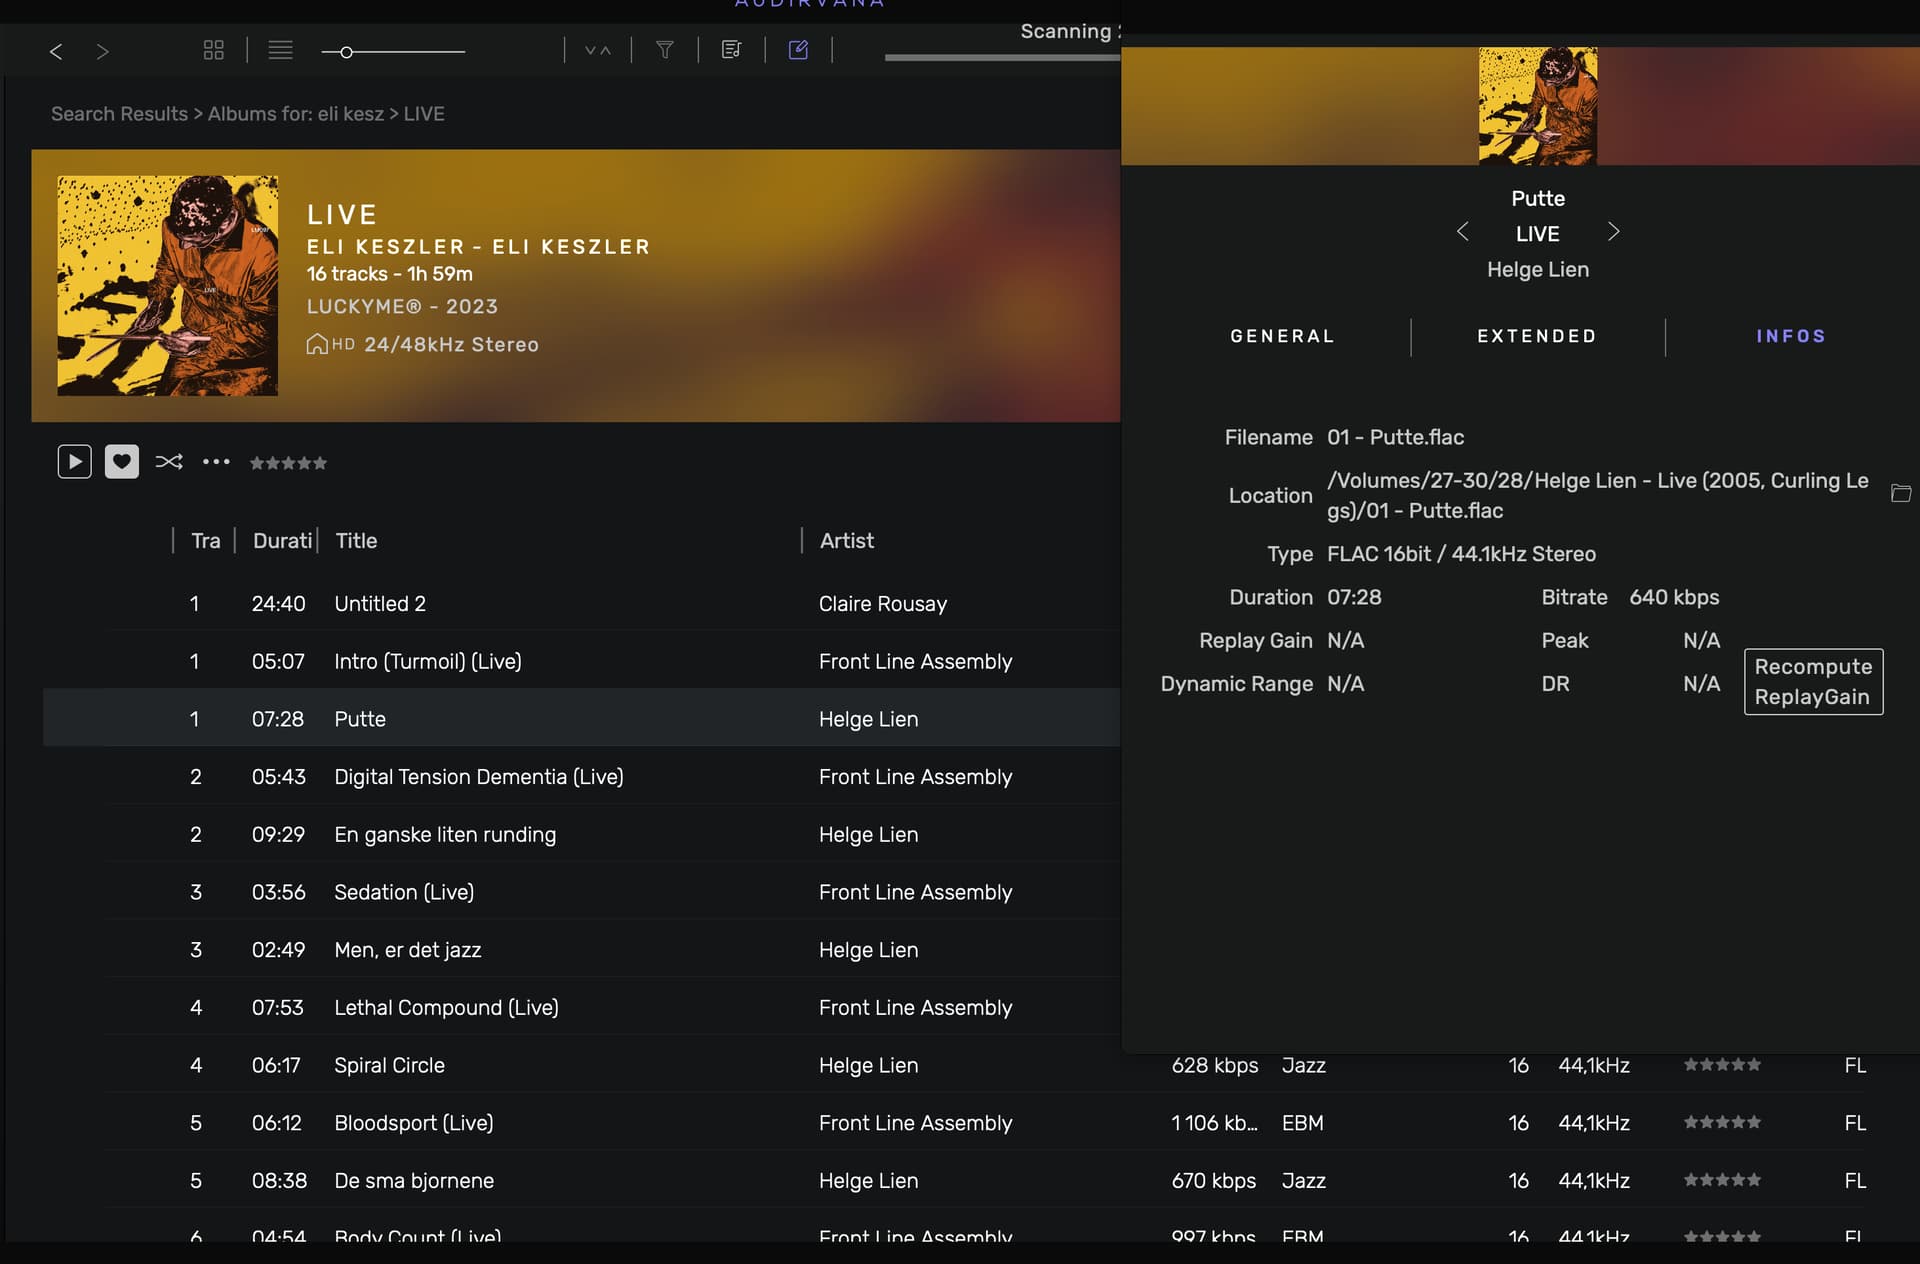Click the LUCKYME® - 2023 label text
Screen dimensions: 1920x1264
coord(402,307)
